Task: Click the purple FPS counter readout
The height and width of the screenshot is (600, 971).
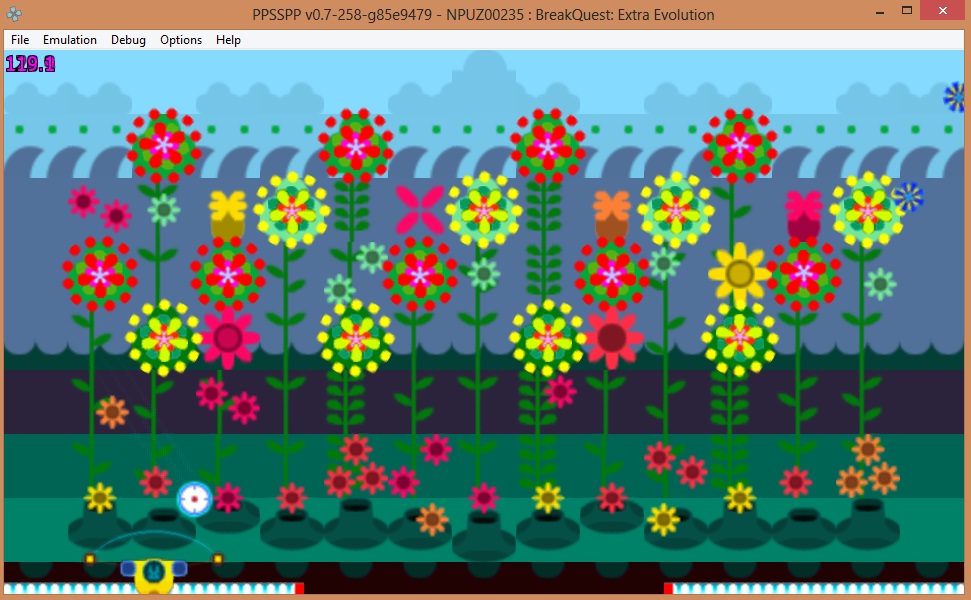Action: (30, 65)
